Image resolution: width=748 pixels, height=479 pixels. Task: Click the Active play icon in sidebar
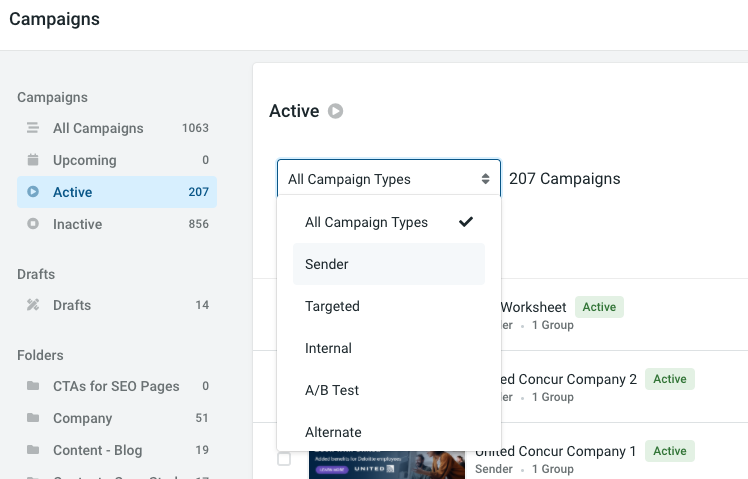point(32,192)
